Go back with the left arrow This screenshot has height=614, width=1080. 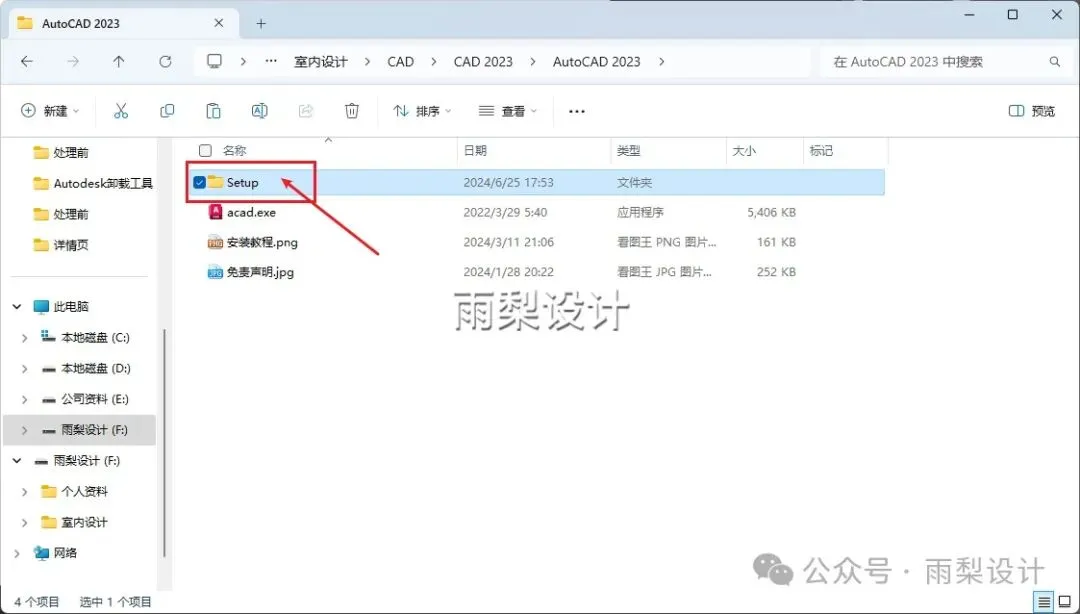click(27, 61)
